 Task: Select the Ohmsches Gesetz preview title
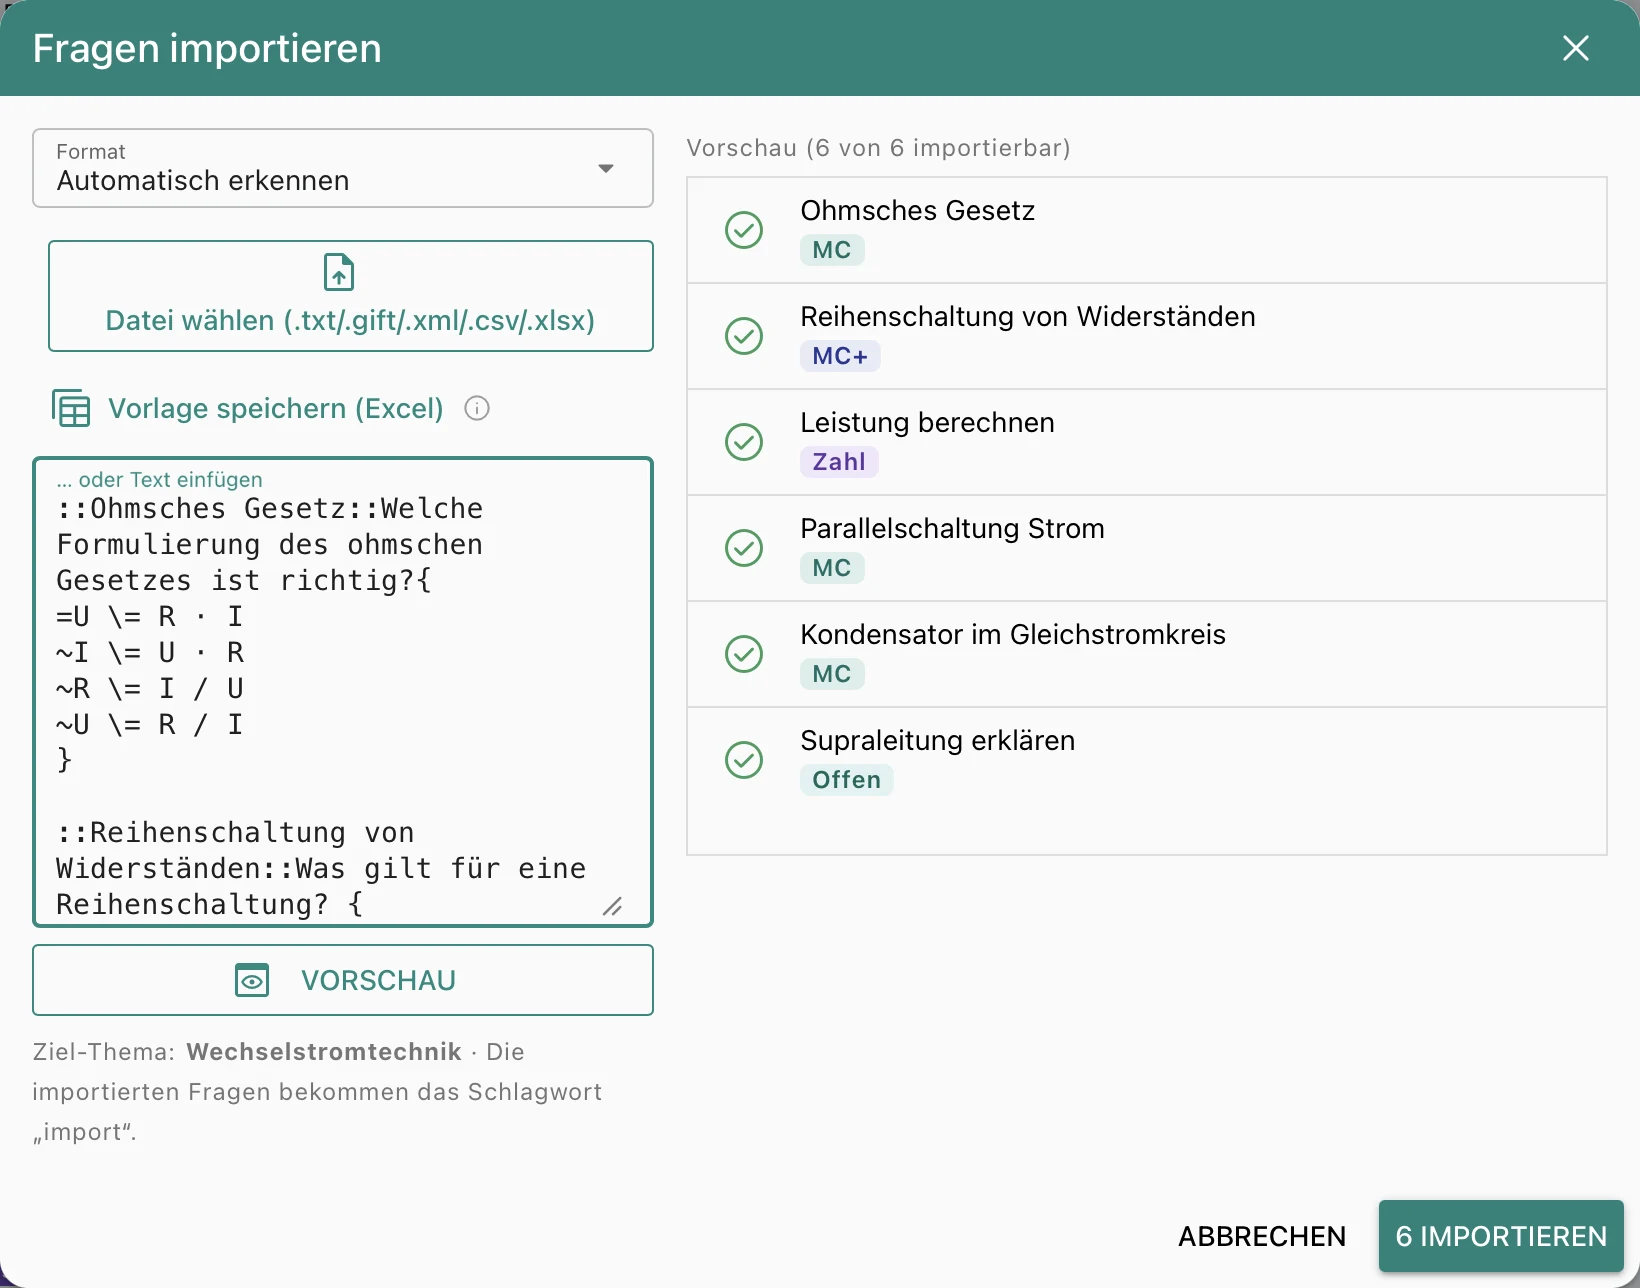(x=917, y=211)
